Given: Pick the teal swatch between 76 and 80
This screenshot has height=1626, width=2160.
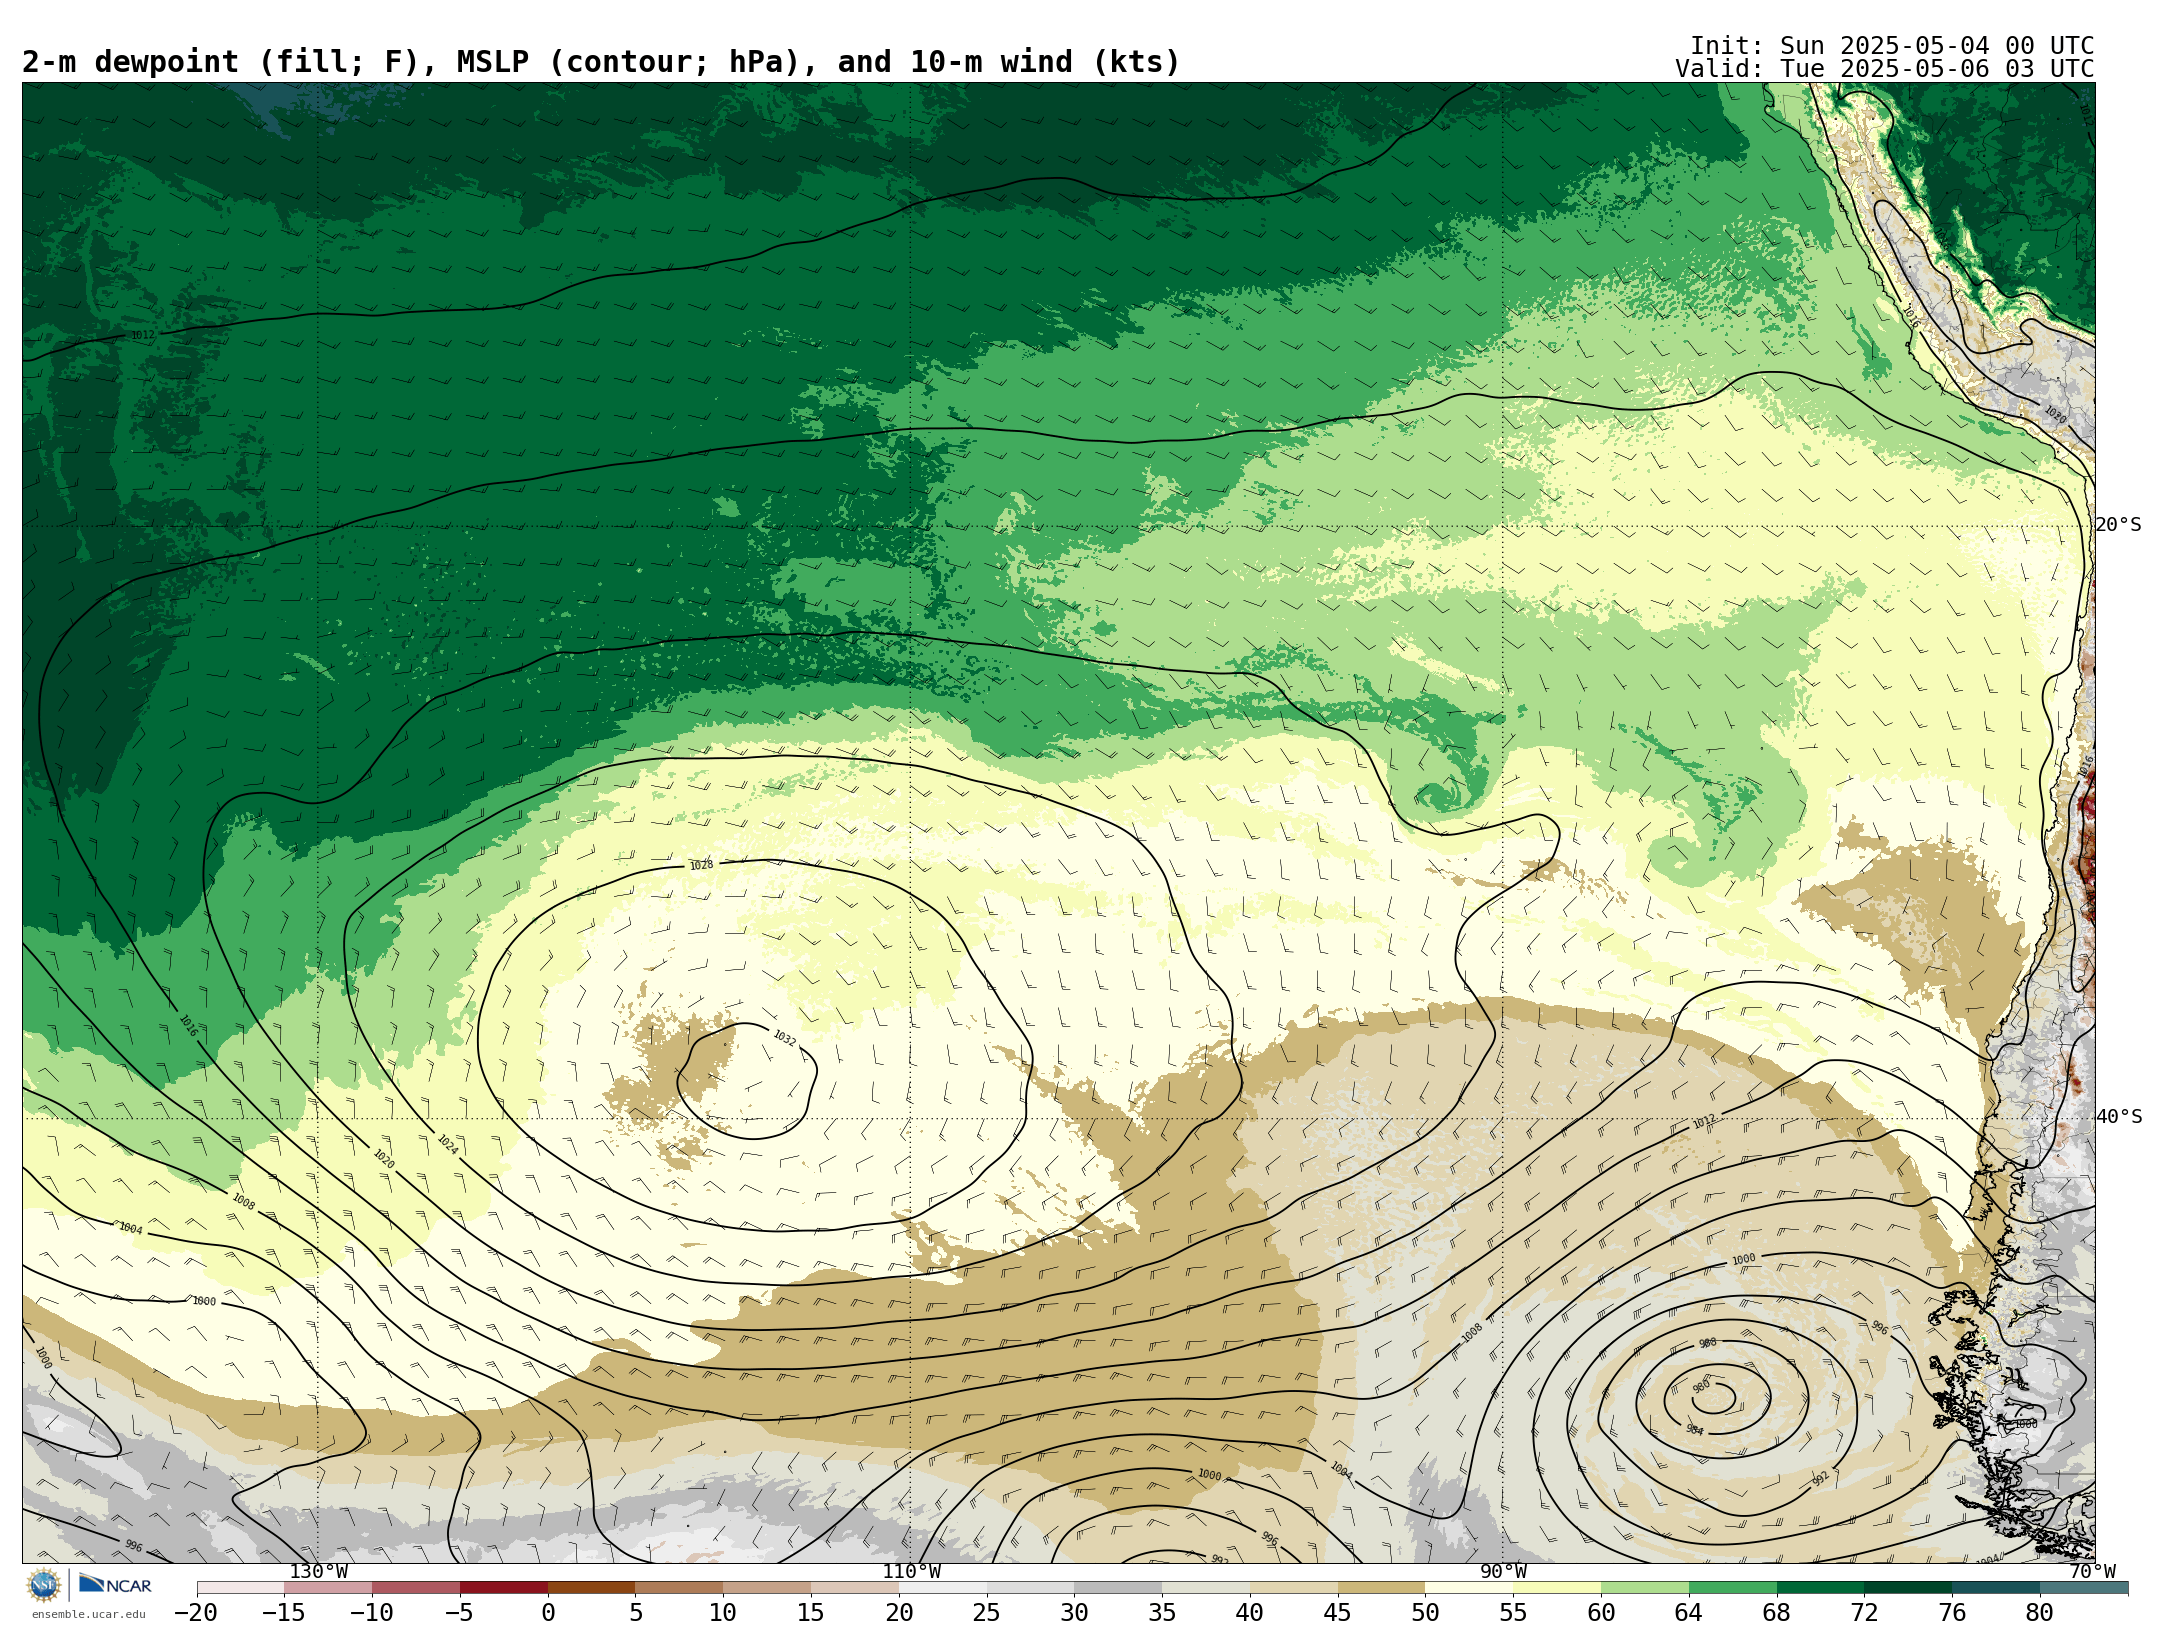Looking at the screenshot, I should coord(1996,1588).
